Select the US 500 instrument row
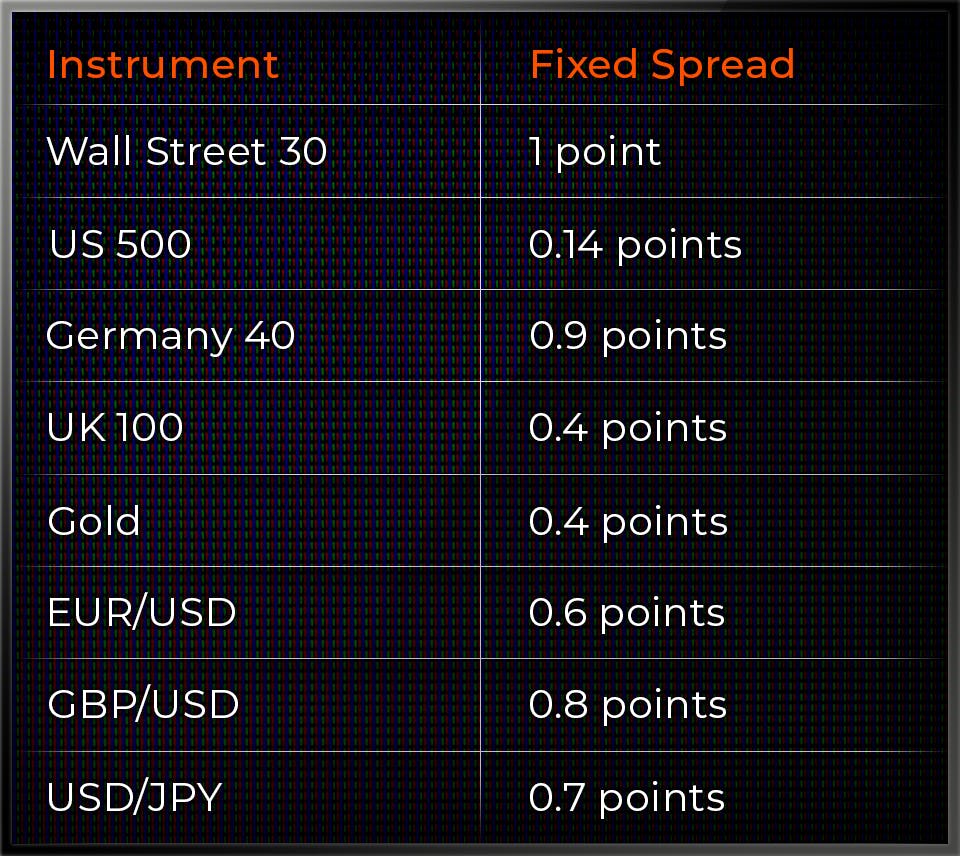 click(120, 244)
